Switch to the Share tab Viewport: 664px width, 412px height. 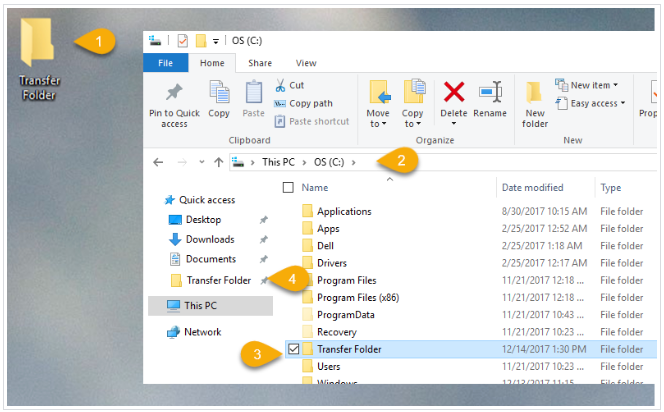click(260, 63)
